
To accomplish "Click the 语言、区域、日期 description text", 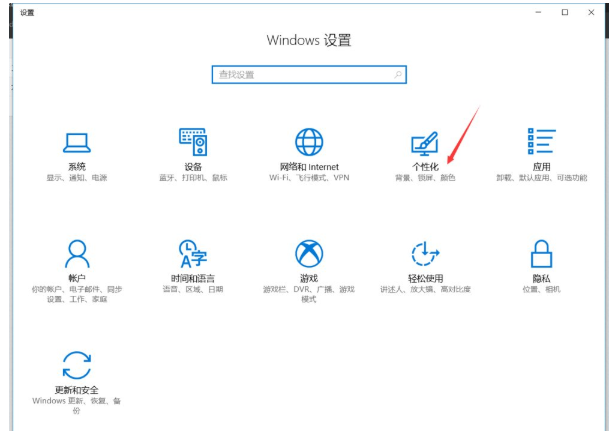I will [193, 289].
